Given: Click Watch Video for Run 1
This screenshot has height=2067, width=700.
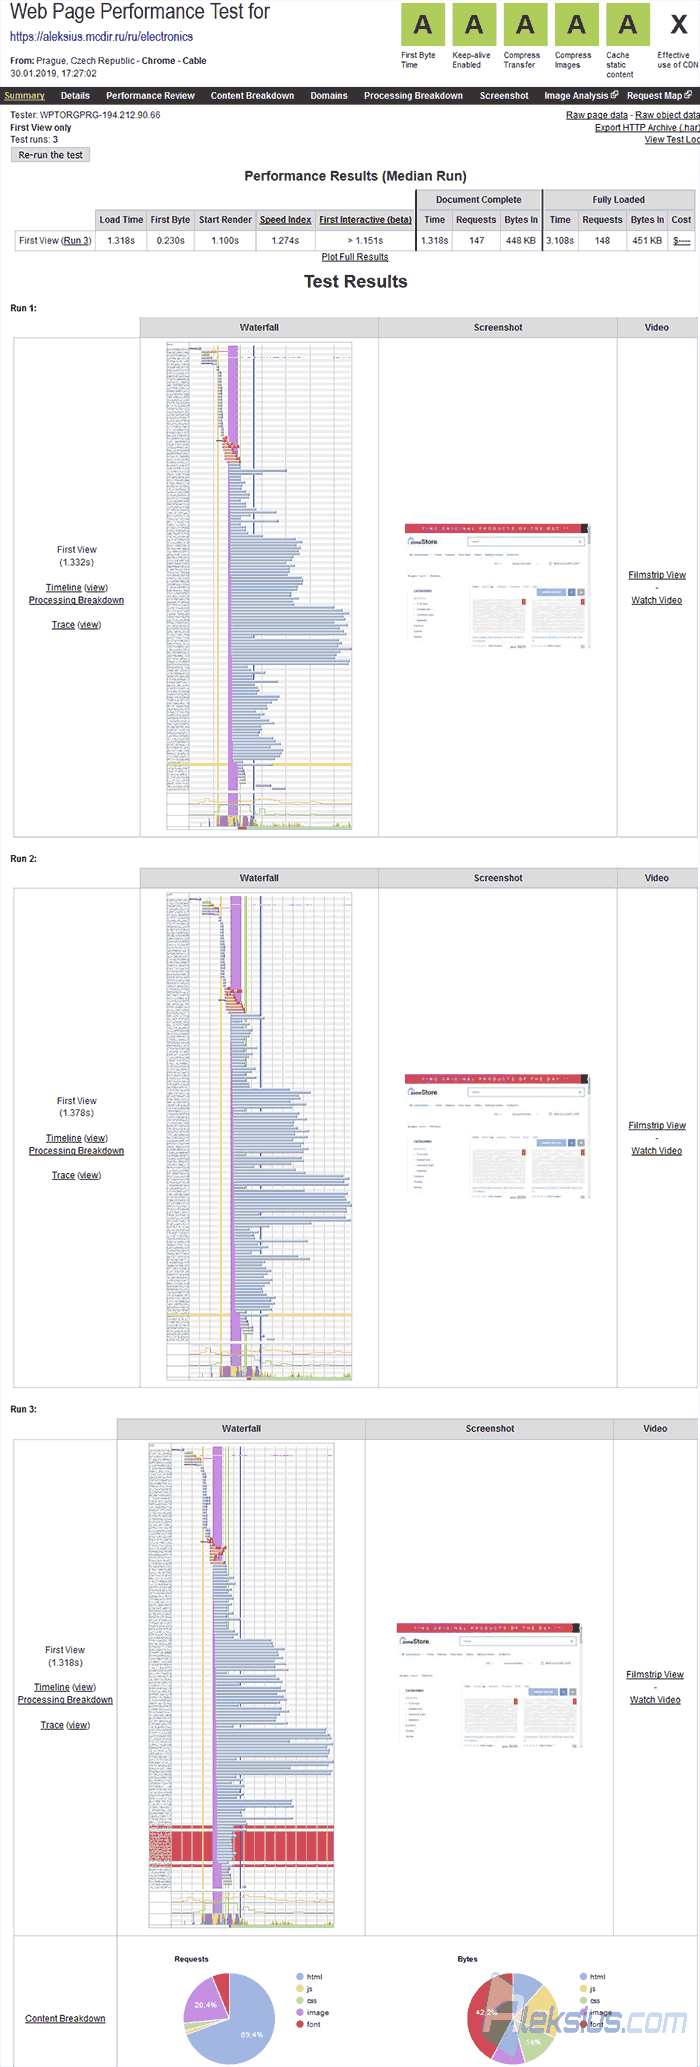Looking at the screenshot, I should [657, 600].
